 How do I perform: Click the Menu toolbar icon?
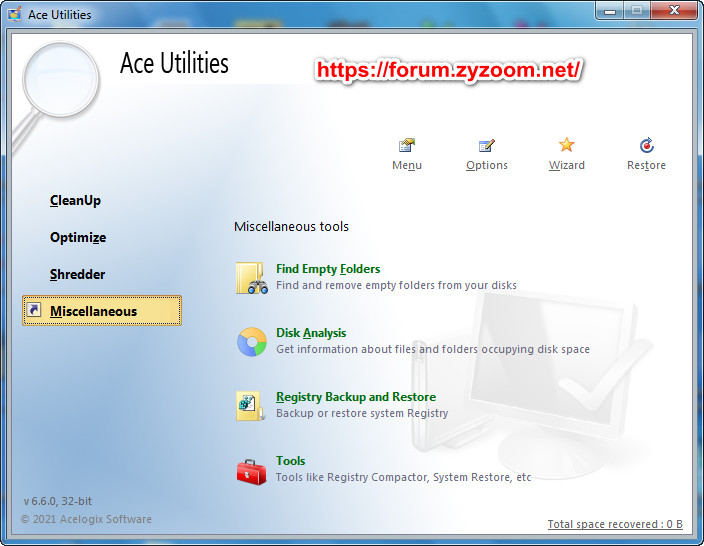click(x=407, y=145)
